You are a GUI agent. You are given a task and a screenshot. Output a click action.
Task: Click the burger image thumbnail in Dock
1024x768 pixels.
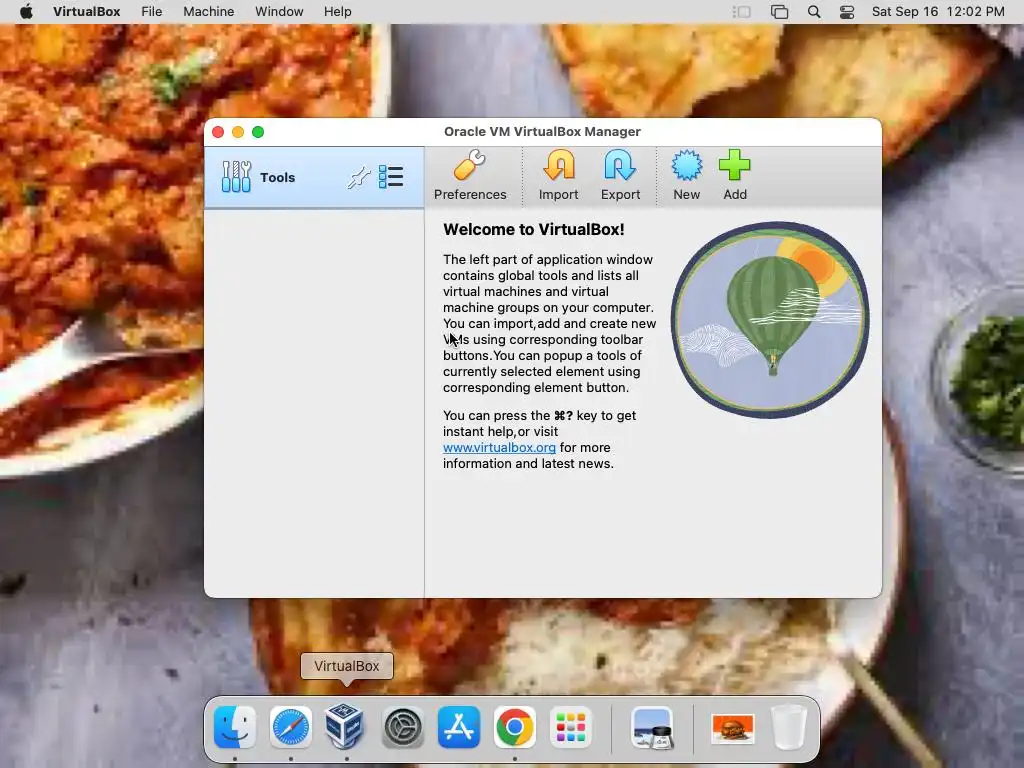pos(733,729)
